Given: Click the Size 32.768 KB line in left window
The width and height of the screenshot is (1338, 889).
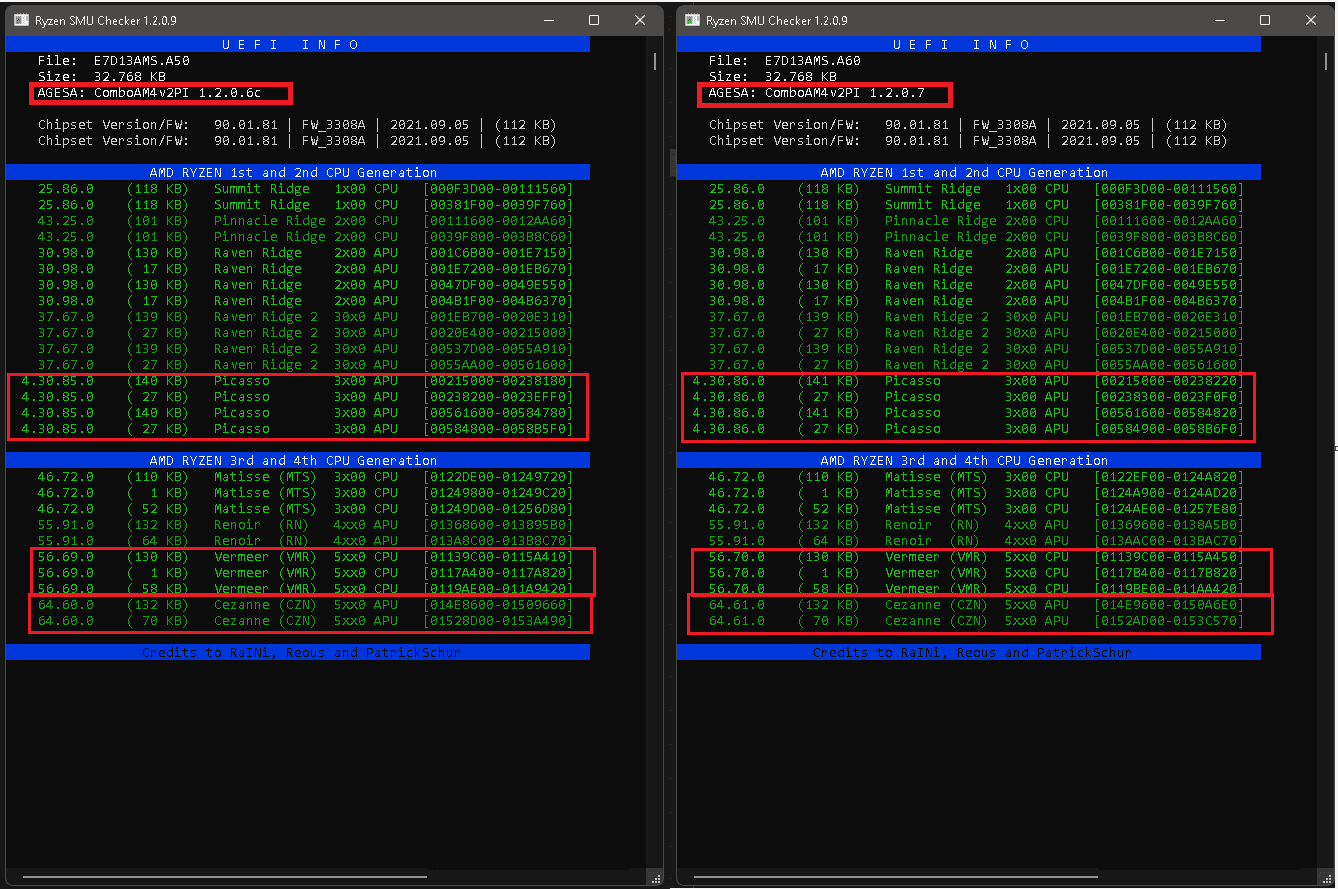Looking at the screenshot, I should [x=103, y=77].
